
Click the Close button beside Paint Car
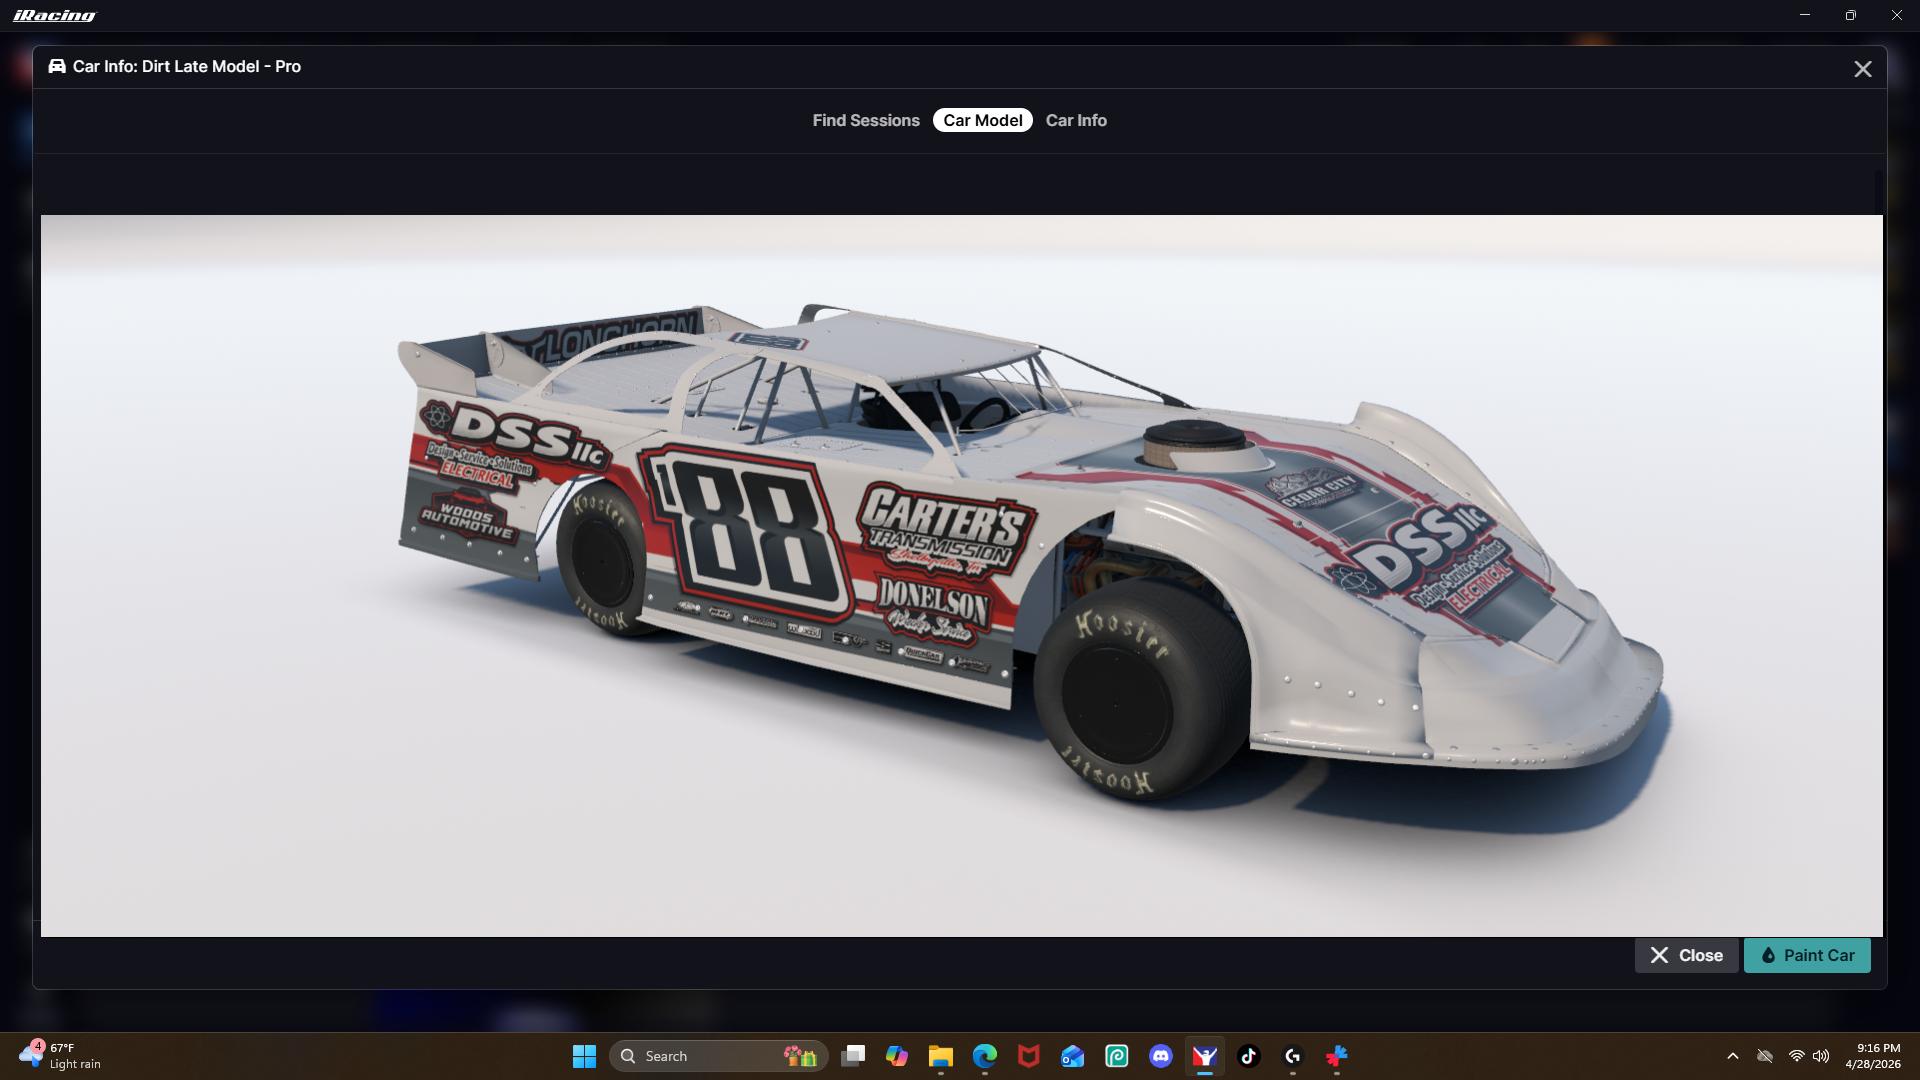pos(1686,955)
